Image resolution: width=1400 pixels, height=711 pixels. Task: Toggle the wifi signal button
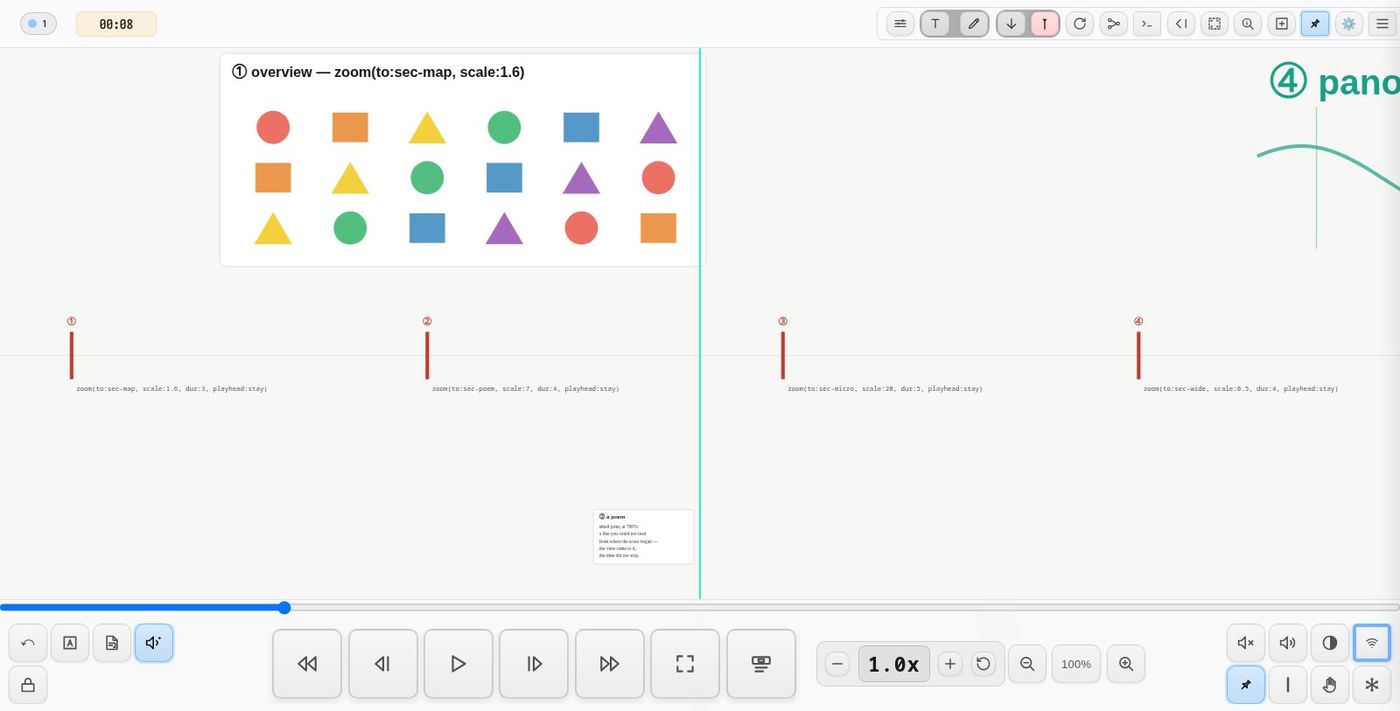pyautogui.click(x=1372, y=643)
